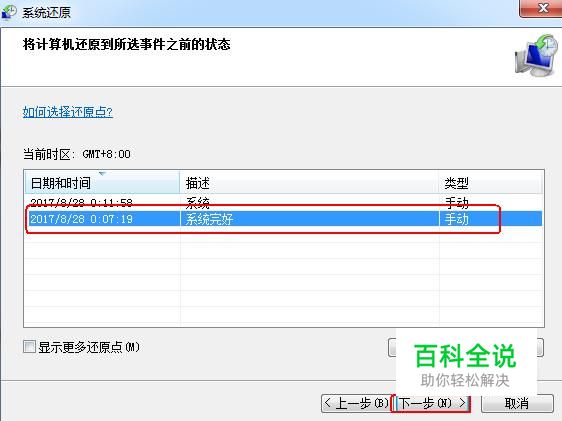Click the 手动 type cell in the highlighted row
Viewport: 562px width, 421px height.
click(x=457, y=219)
